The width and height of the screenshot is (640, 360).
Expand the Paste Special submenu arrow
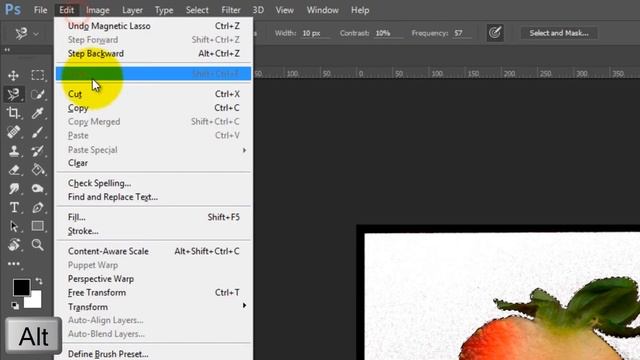click(x=244, y=150)
